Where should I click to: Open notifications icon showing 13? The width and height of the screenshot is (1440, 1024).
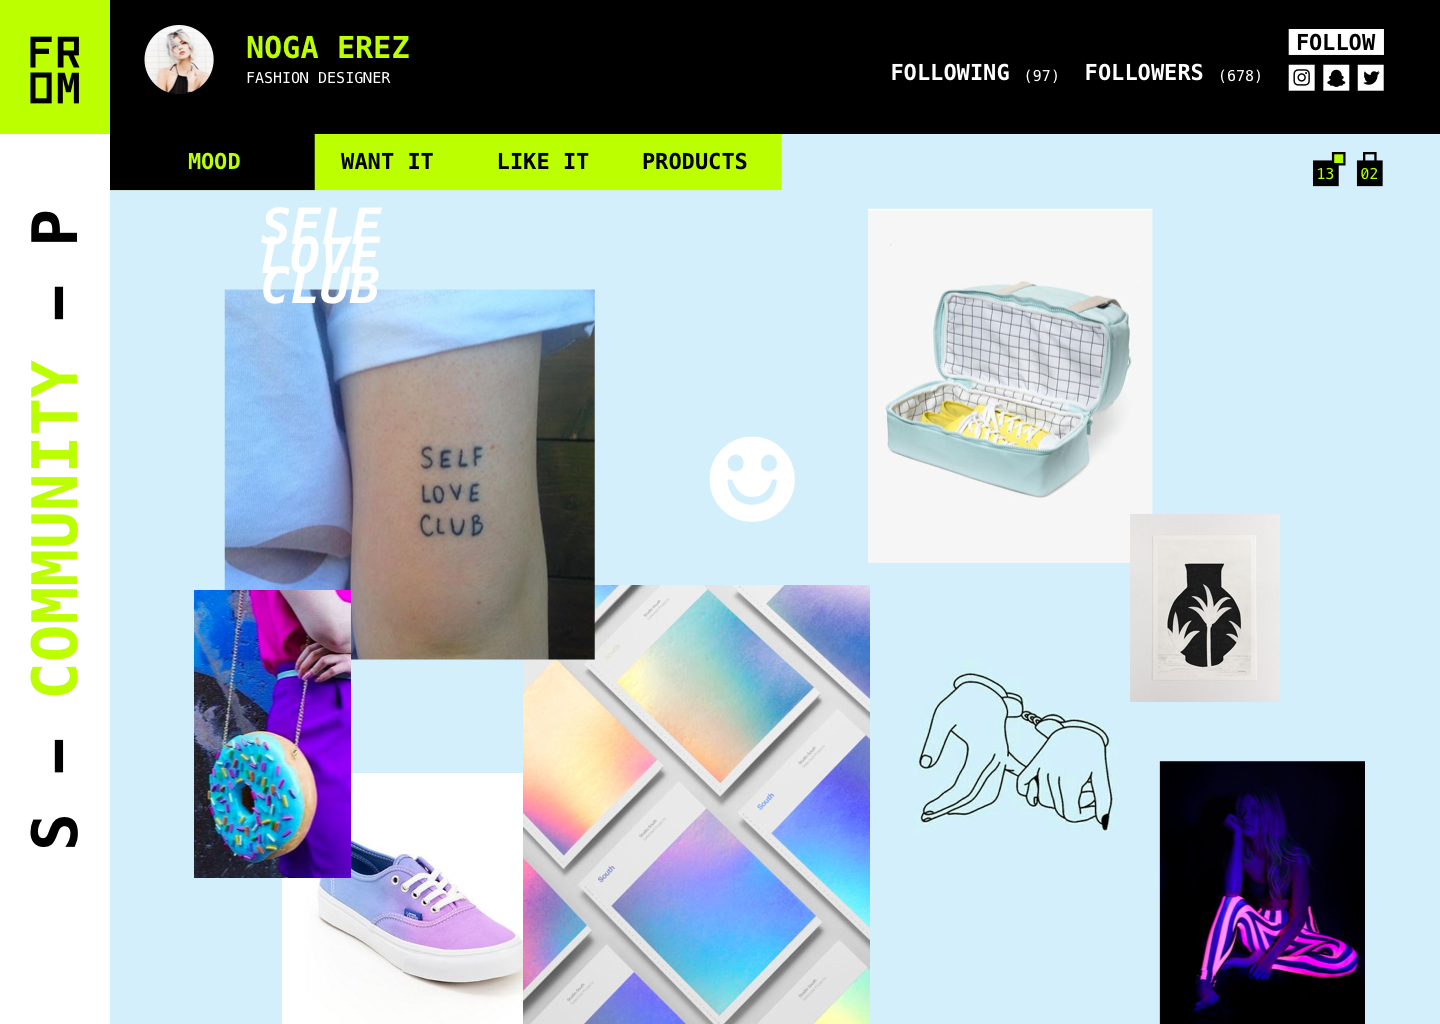coord(1328,169)
